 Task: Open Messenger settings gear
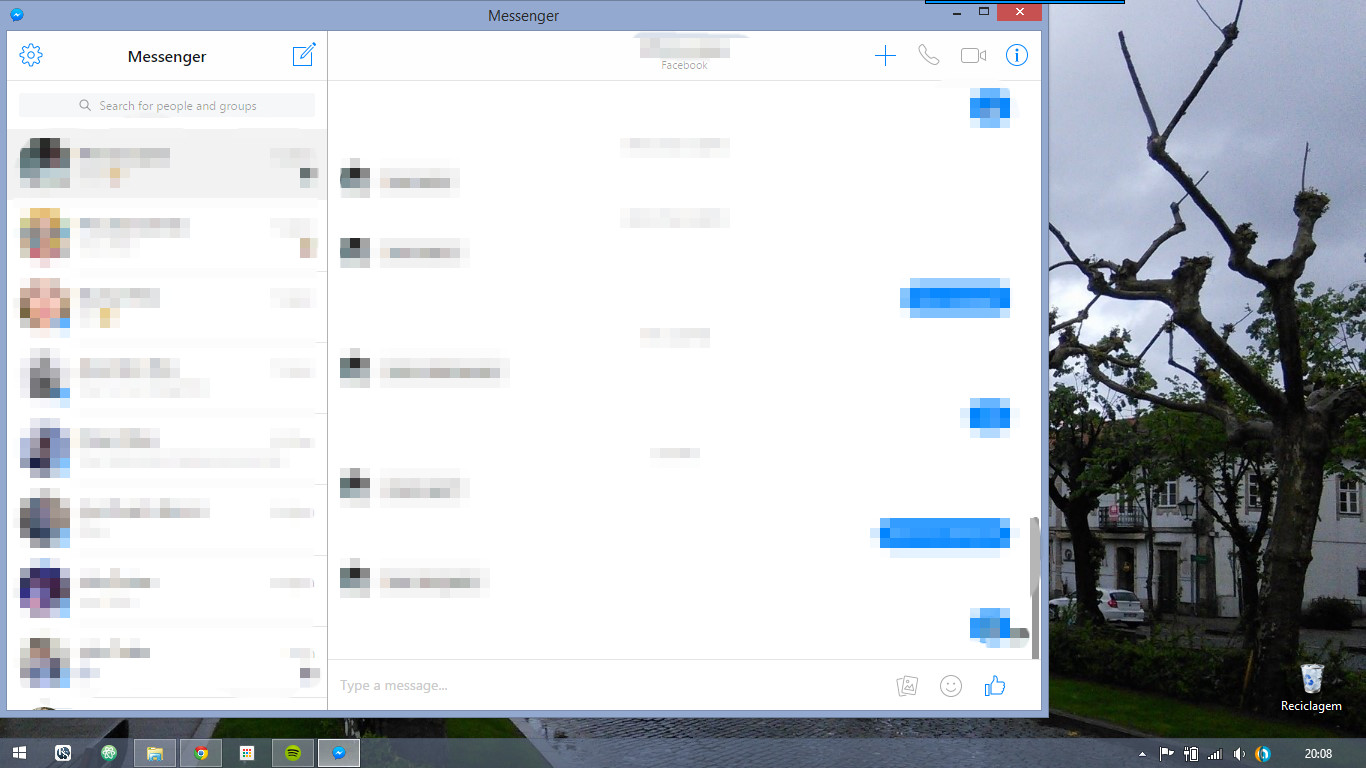[x=31, y=56]
